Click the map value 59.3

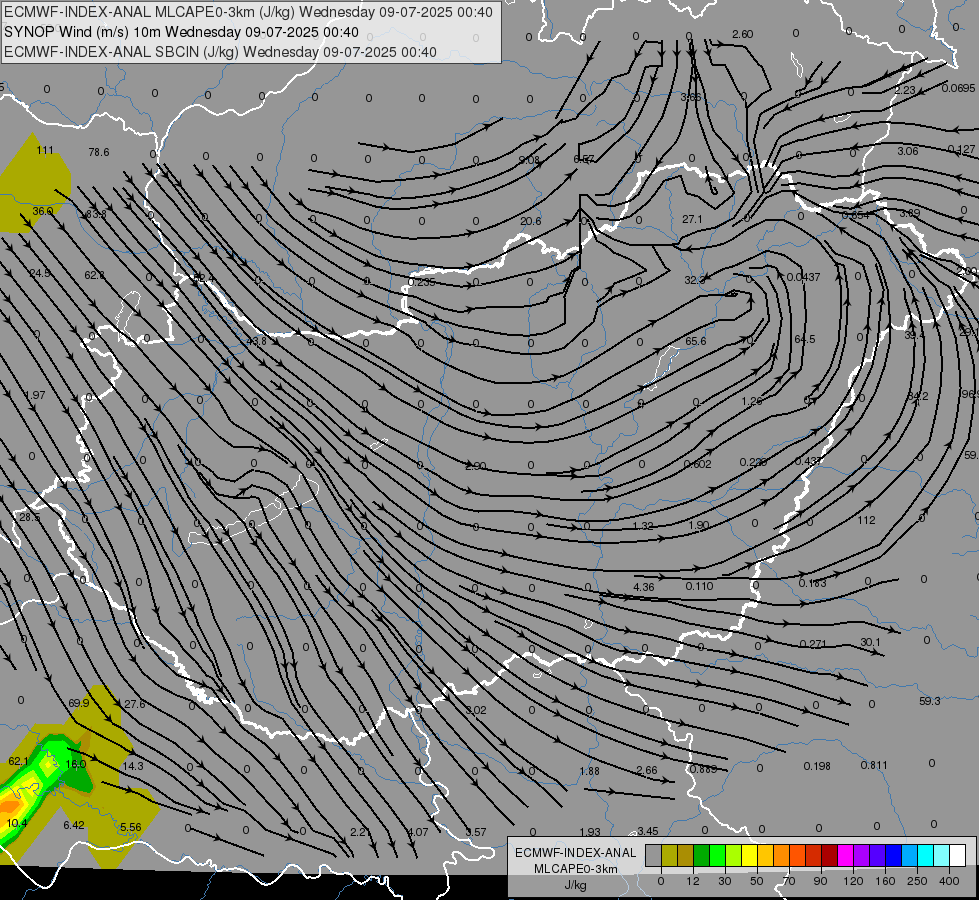(x=930, y=701)
